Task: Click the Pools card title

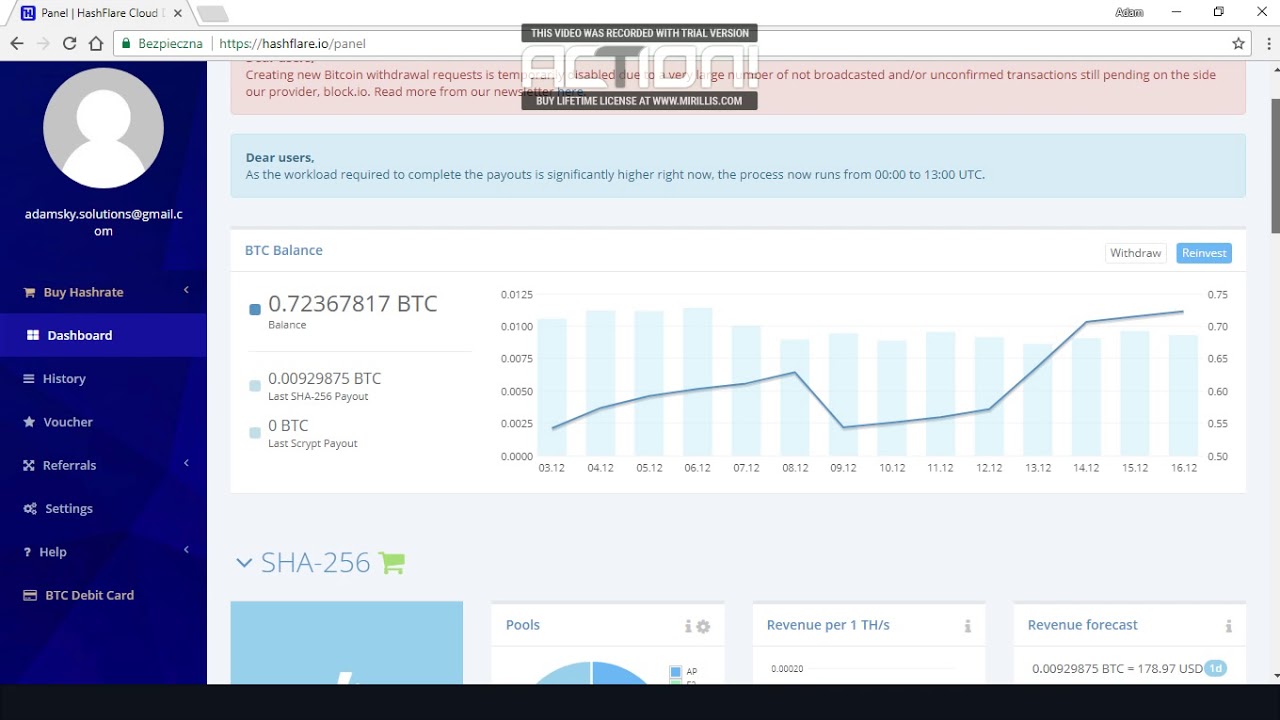Action: (x=523, y=625)
